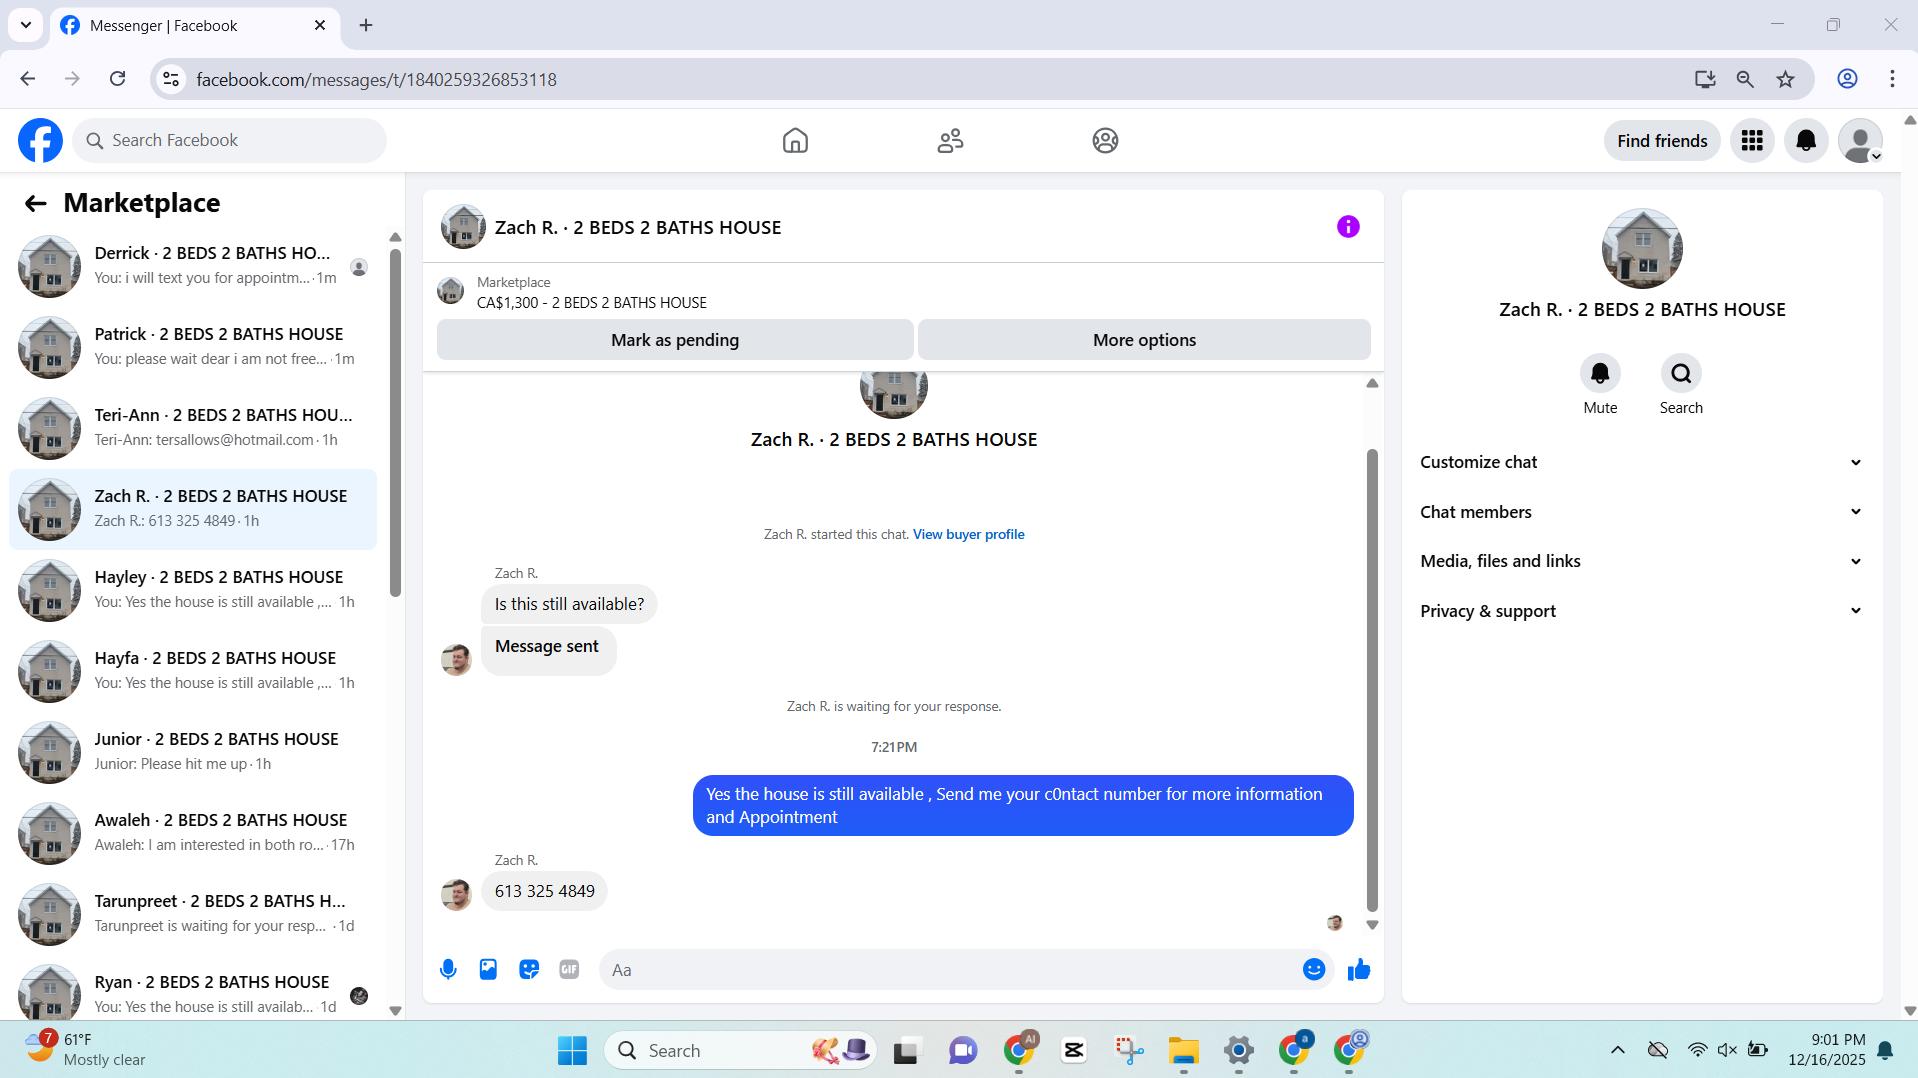The height and width of the screenshot is (1078, 1918).
Task: Open More options for the listing
Action: (1144, 340)
